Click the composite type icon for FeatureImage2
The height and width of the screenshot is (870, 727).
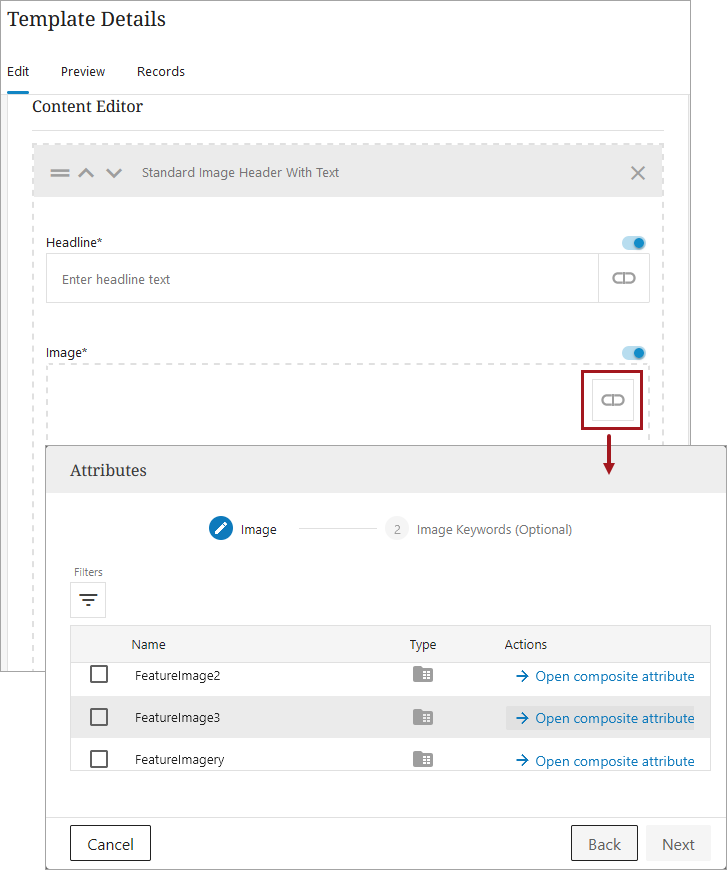(x=423, y=675)
